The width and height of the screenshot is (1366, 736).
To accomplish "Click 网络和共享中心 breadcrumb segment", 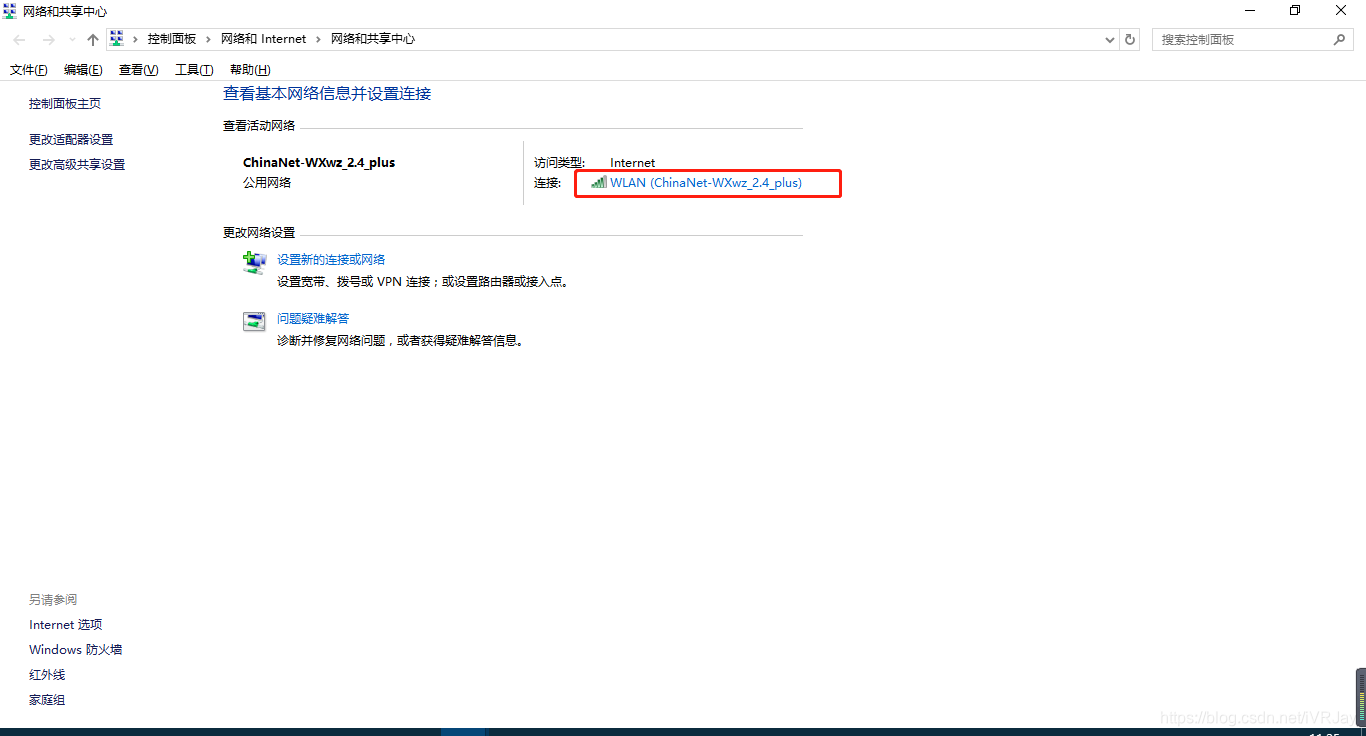I will (x=373, y=39).
